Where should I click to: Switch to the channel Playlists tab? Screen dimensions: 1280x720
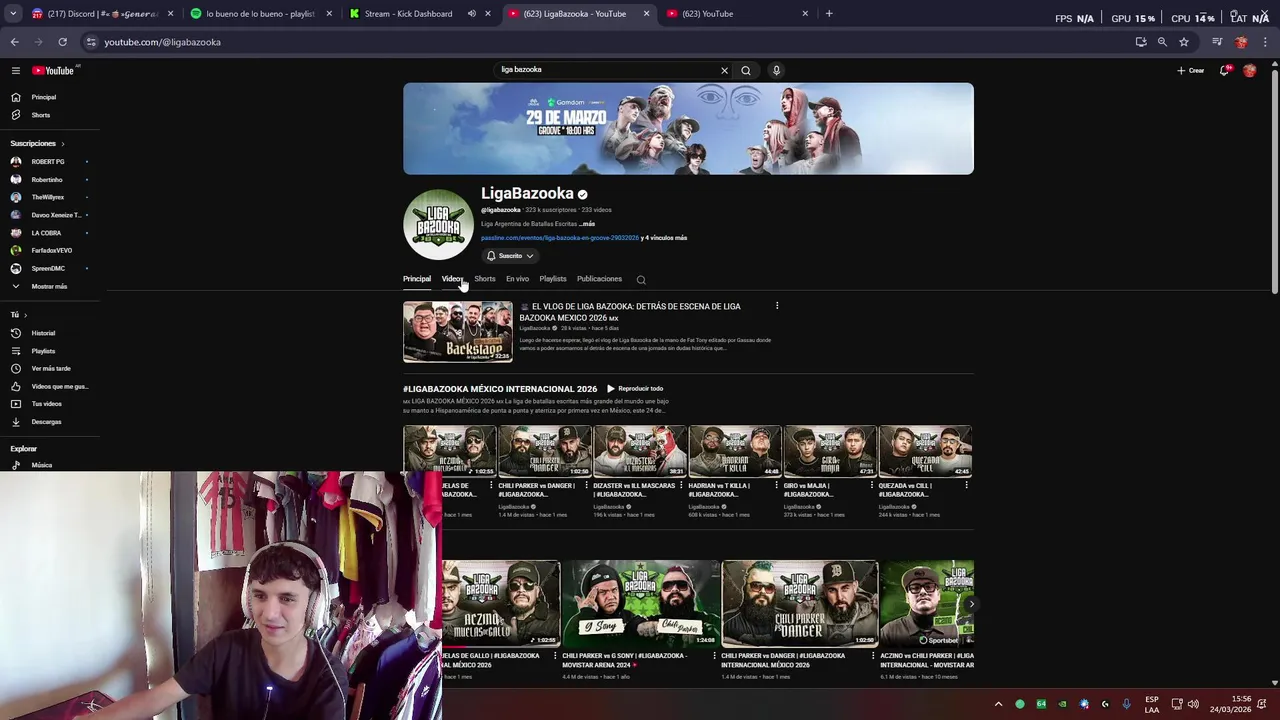pyautogui.click(x=553, y=279)
